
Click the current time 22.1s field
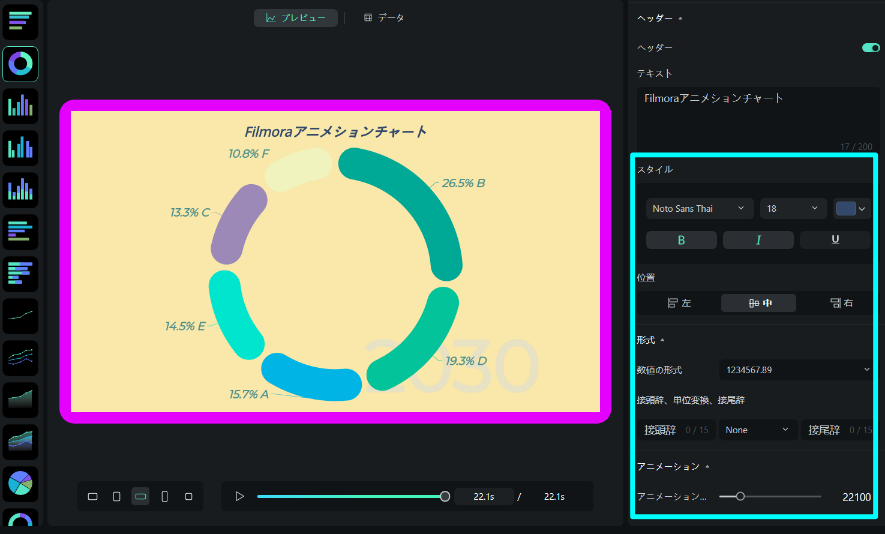(484, 497)
